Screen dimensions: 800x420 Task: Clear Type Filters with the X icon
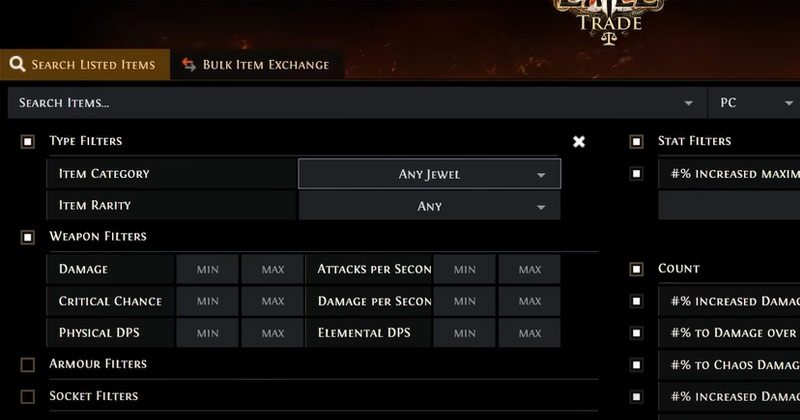[x=579, y=141]
